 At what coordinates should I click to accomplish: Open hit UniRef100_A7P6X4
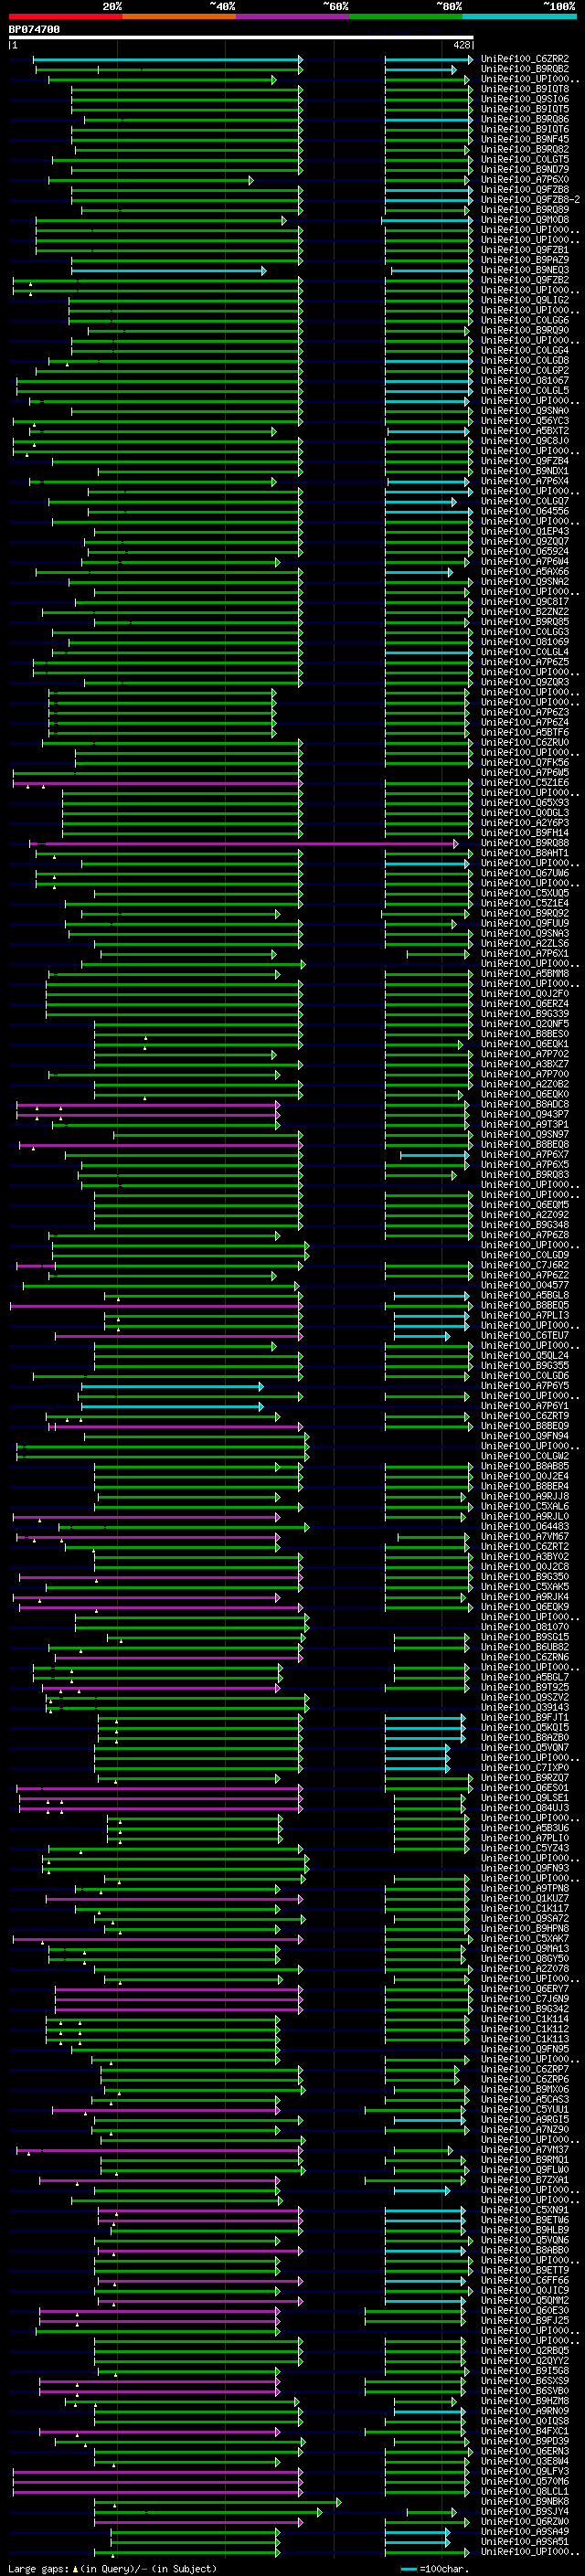525,481
